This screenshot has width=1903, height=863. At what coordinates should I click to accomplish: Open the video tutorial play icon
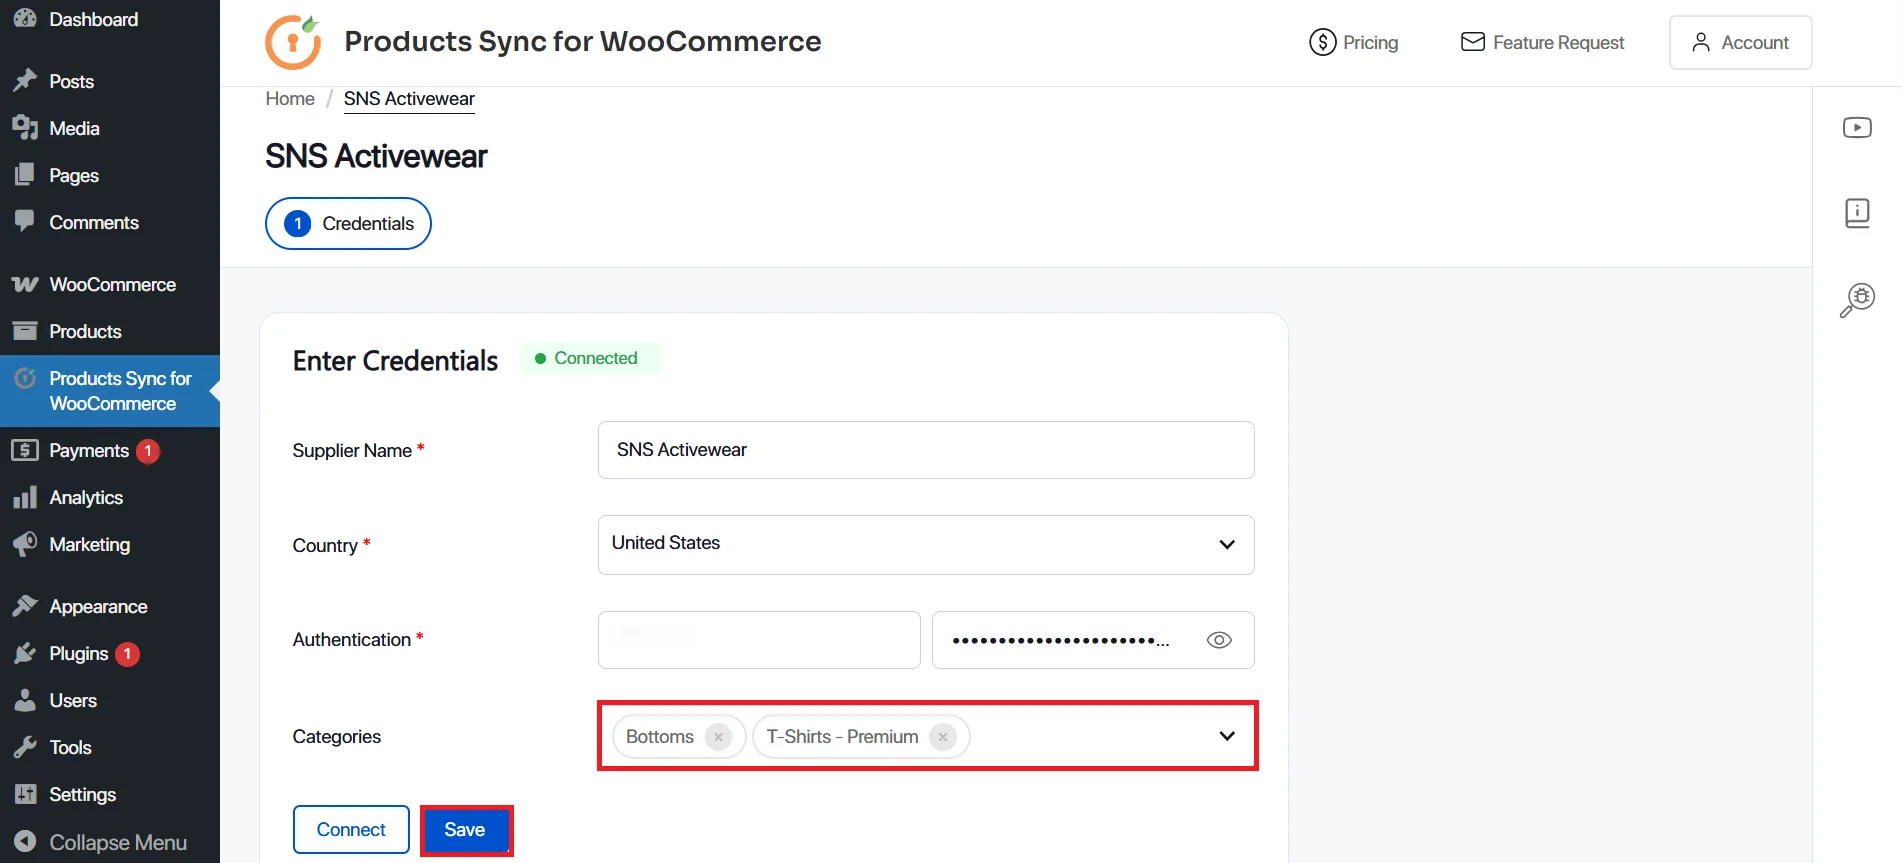click(x=1857, y=128)
